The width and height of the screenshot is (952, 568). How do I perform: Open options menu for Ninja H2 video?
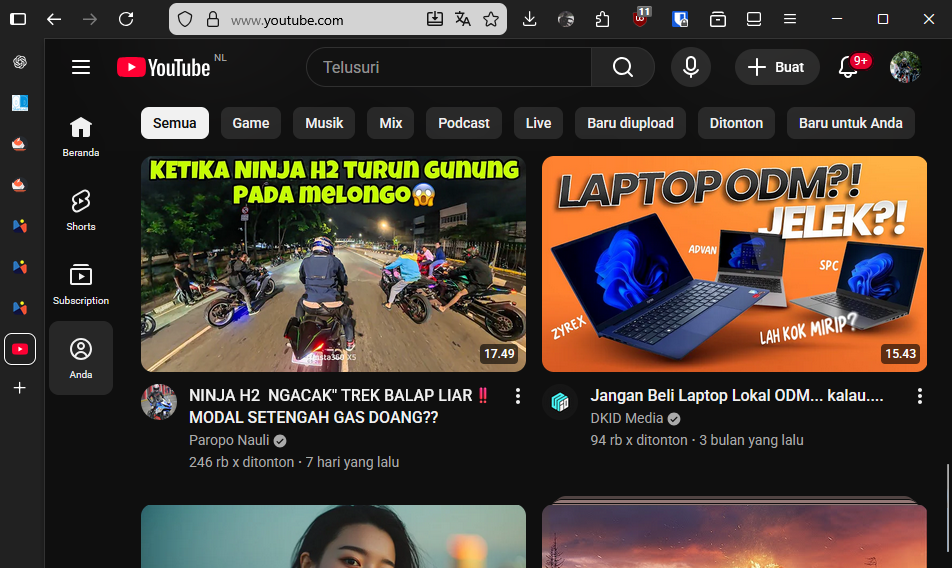(518, 397)
